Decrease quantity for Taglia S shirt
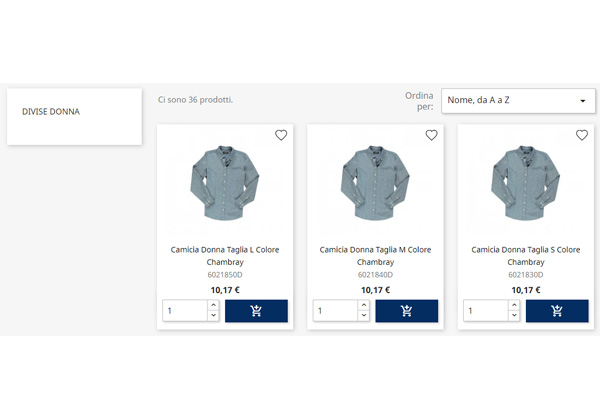 coord(513,316)
